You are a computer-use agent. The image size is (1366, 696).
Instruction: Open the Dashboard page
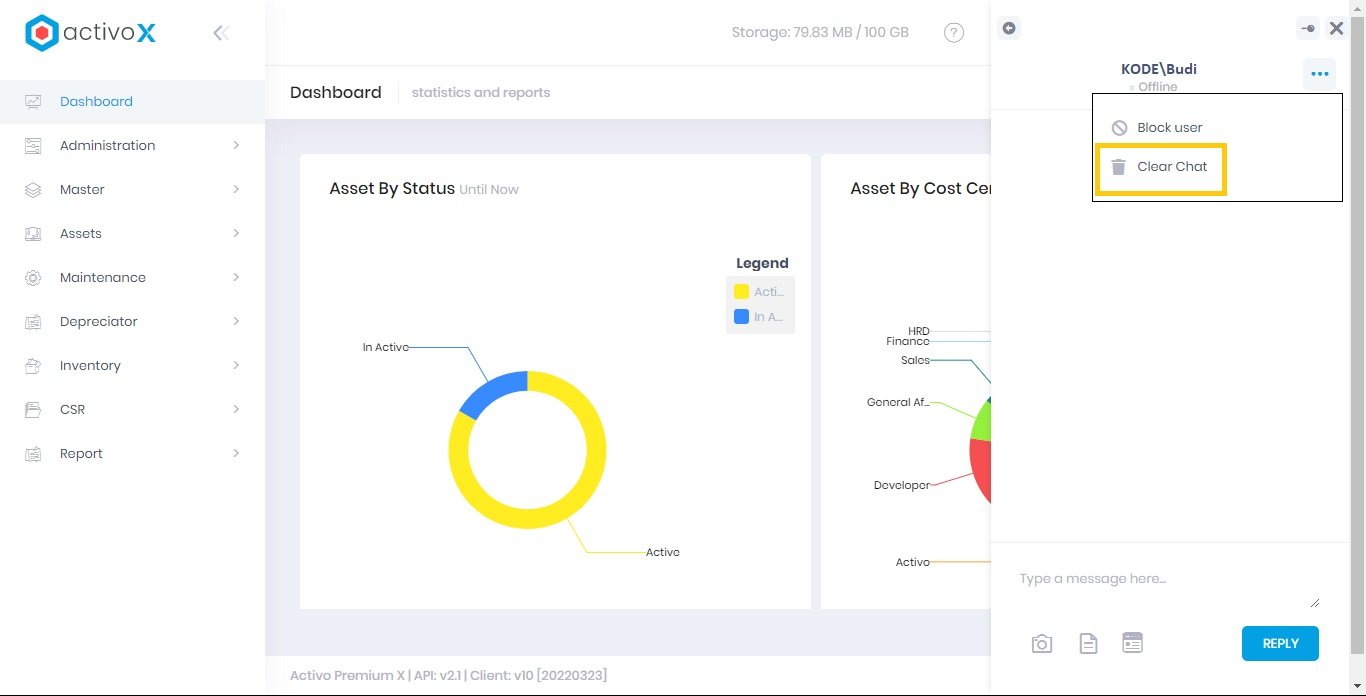click(96, 101)
